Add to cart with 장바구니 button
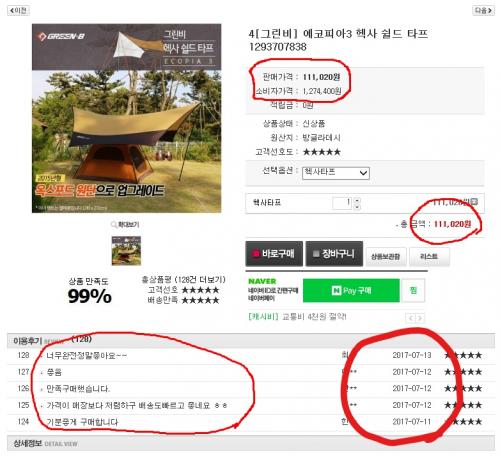This screenshot has height=457, width=500. [x=334, y=254]
